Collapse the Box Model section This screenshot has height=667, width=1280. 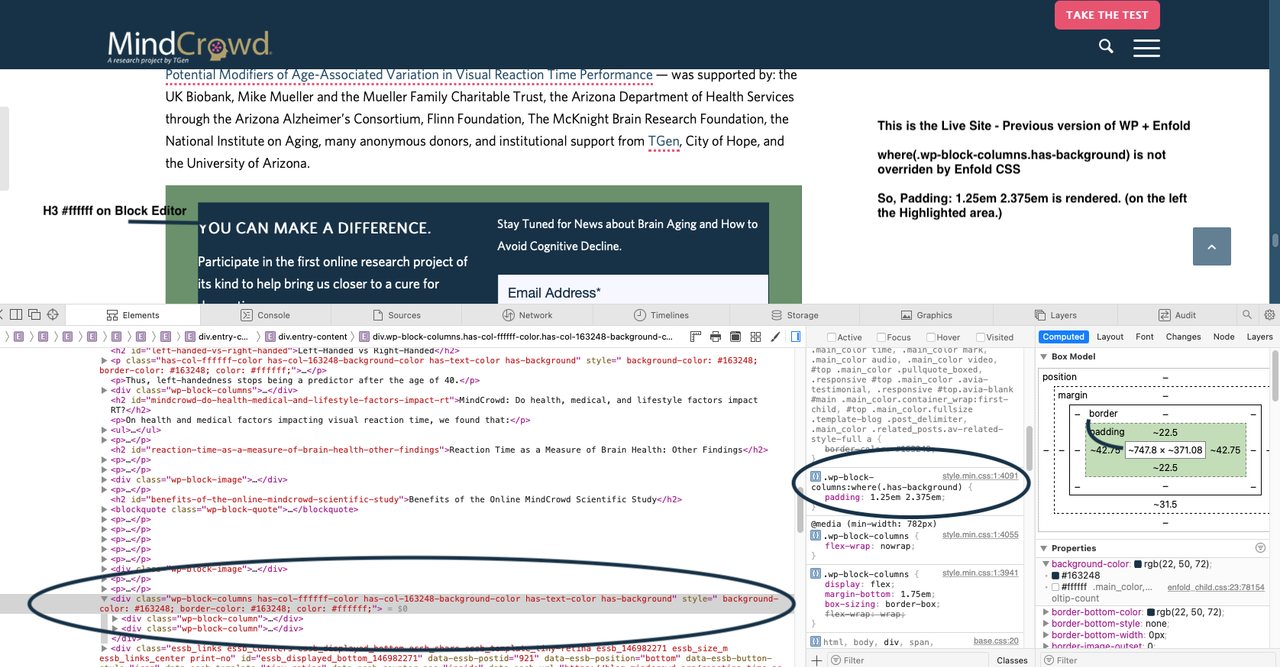[1045, 356]
